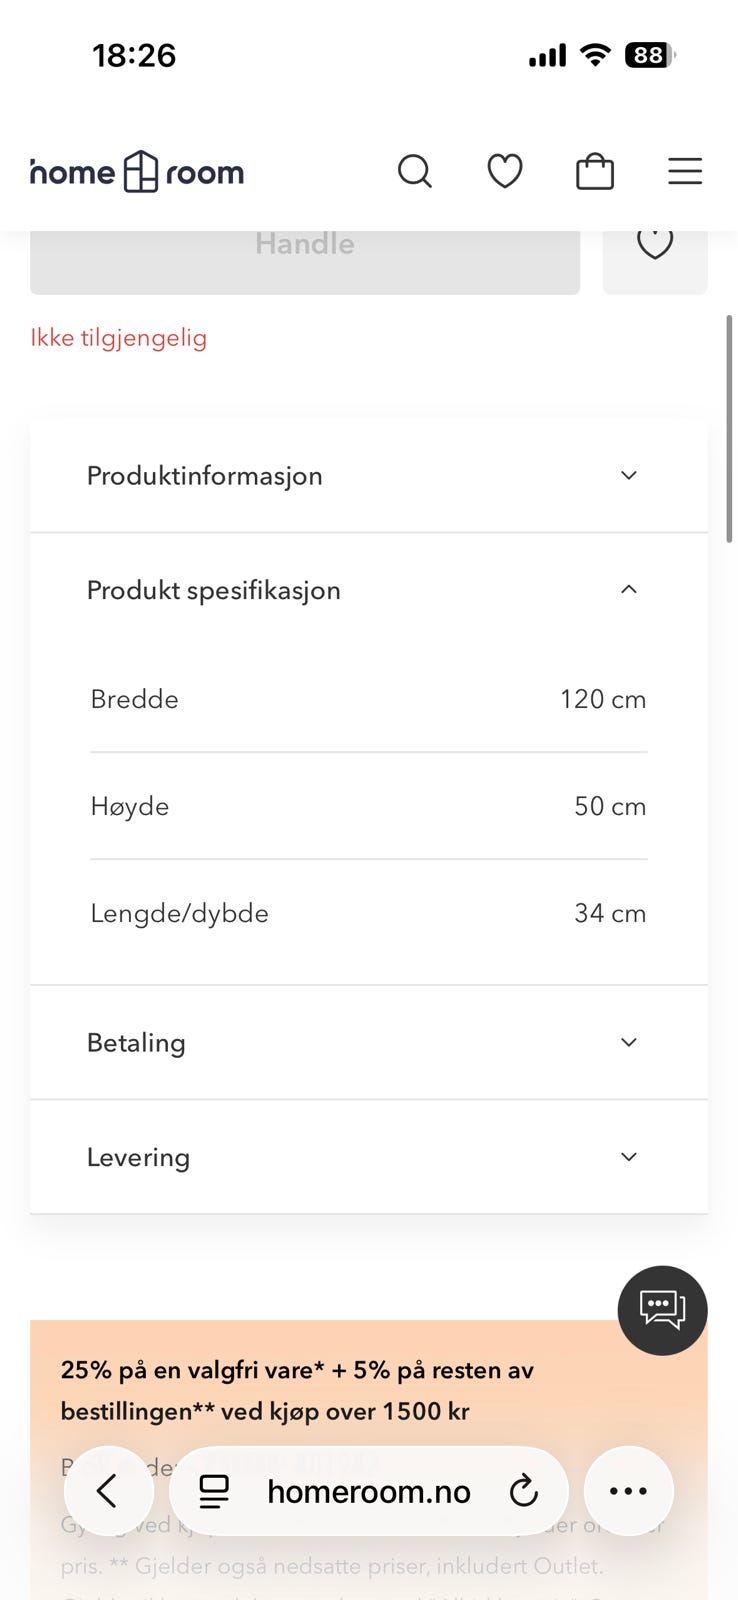Tap the Levering row label

138,1157
